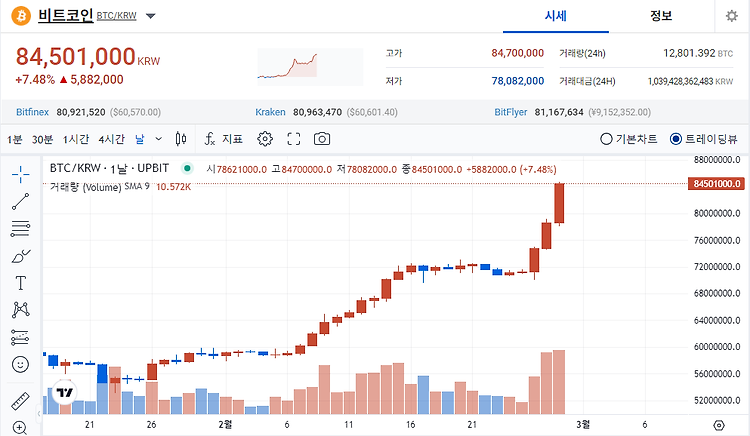Switch to the 정보 tab
The height and width of the screenshot is (436, 750).
pyautogui.click(x=661, y=16)
